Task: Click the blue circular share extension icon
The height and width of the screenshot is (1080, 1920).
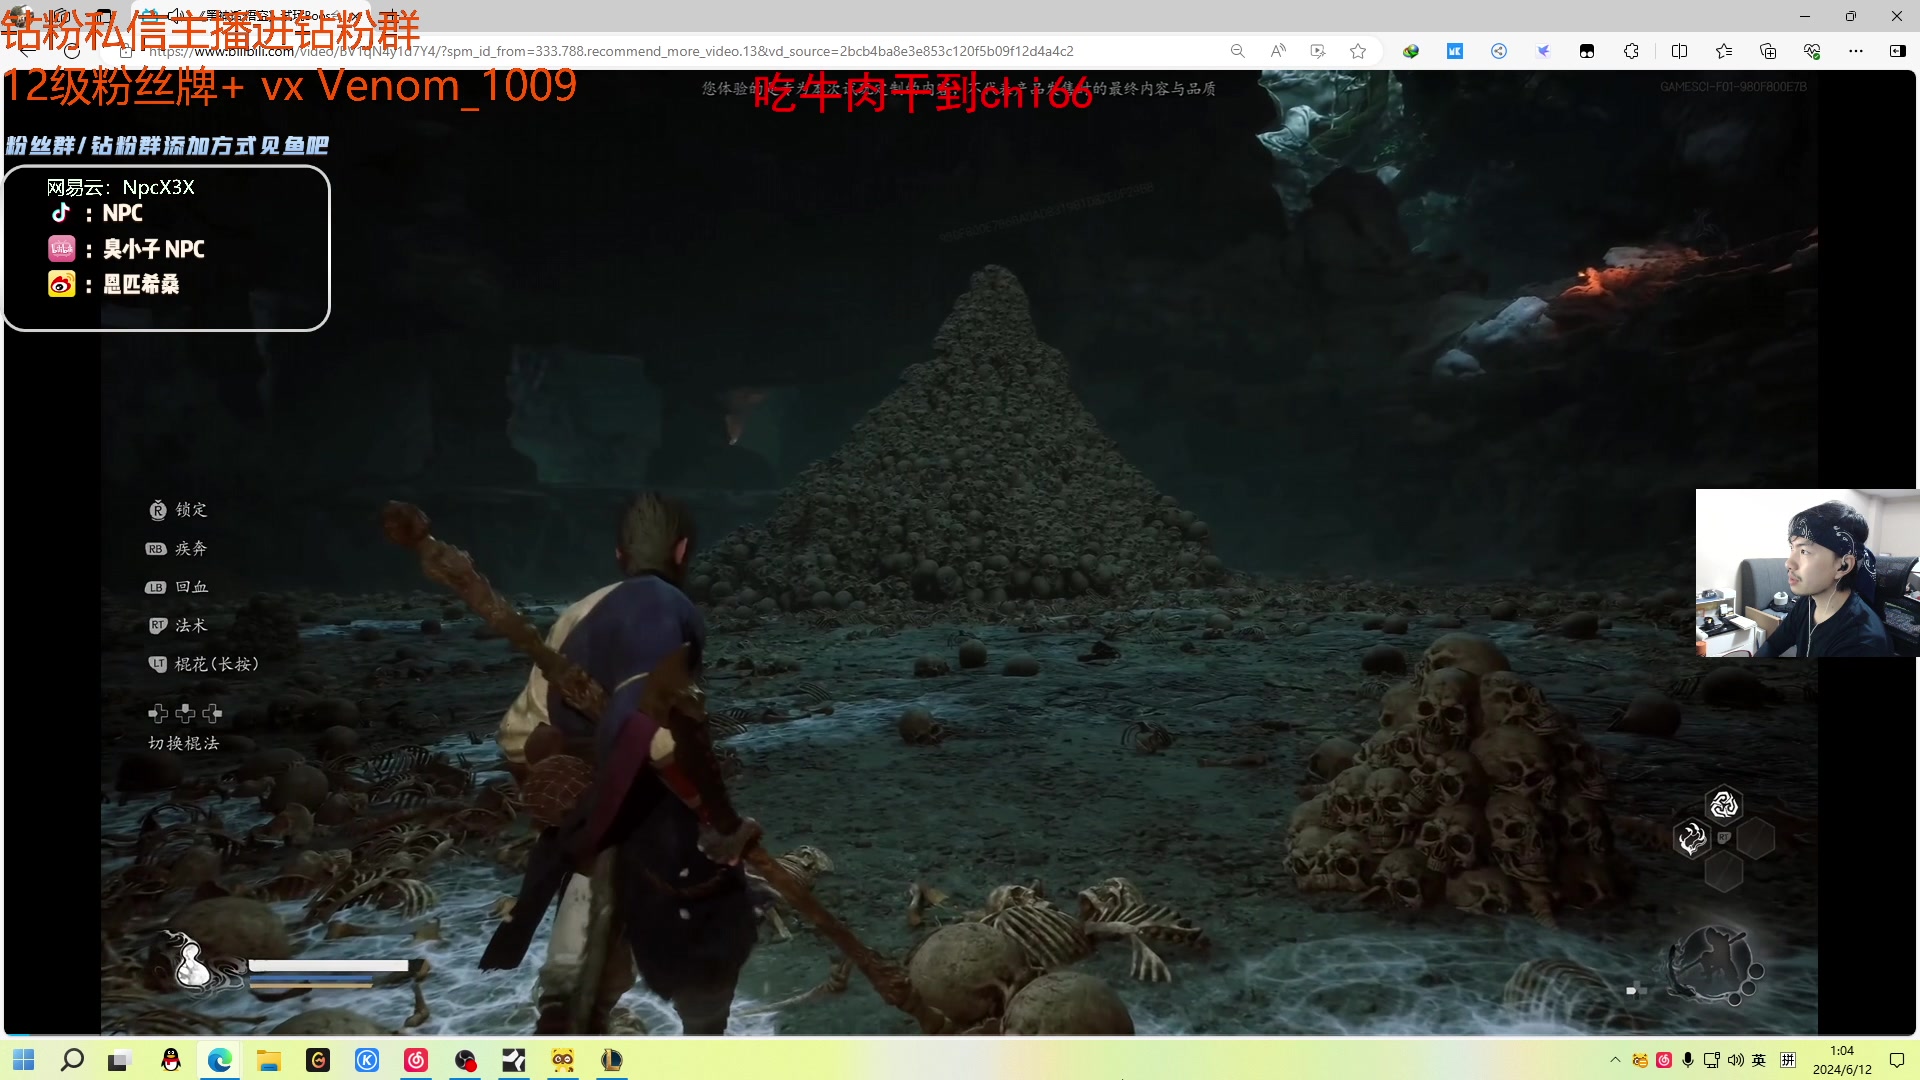Action: coord(1499,51)
